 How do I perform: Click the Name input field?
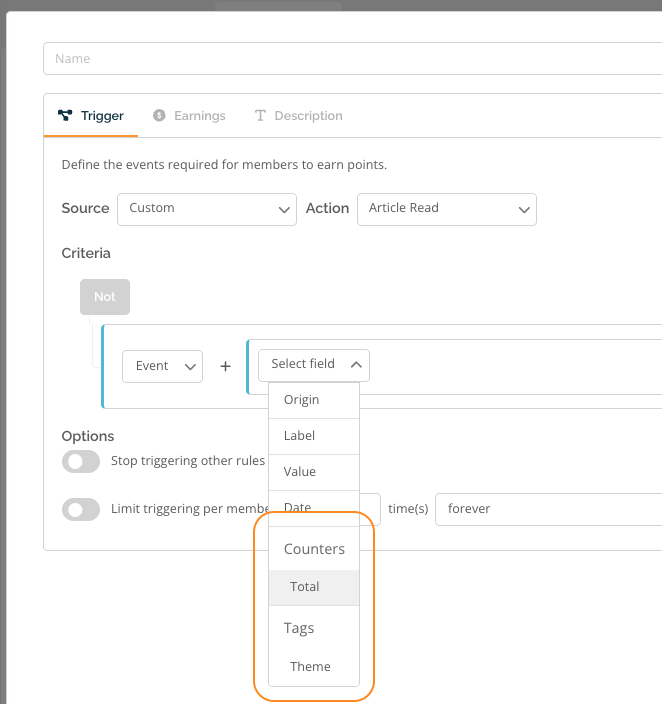353,58
